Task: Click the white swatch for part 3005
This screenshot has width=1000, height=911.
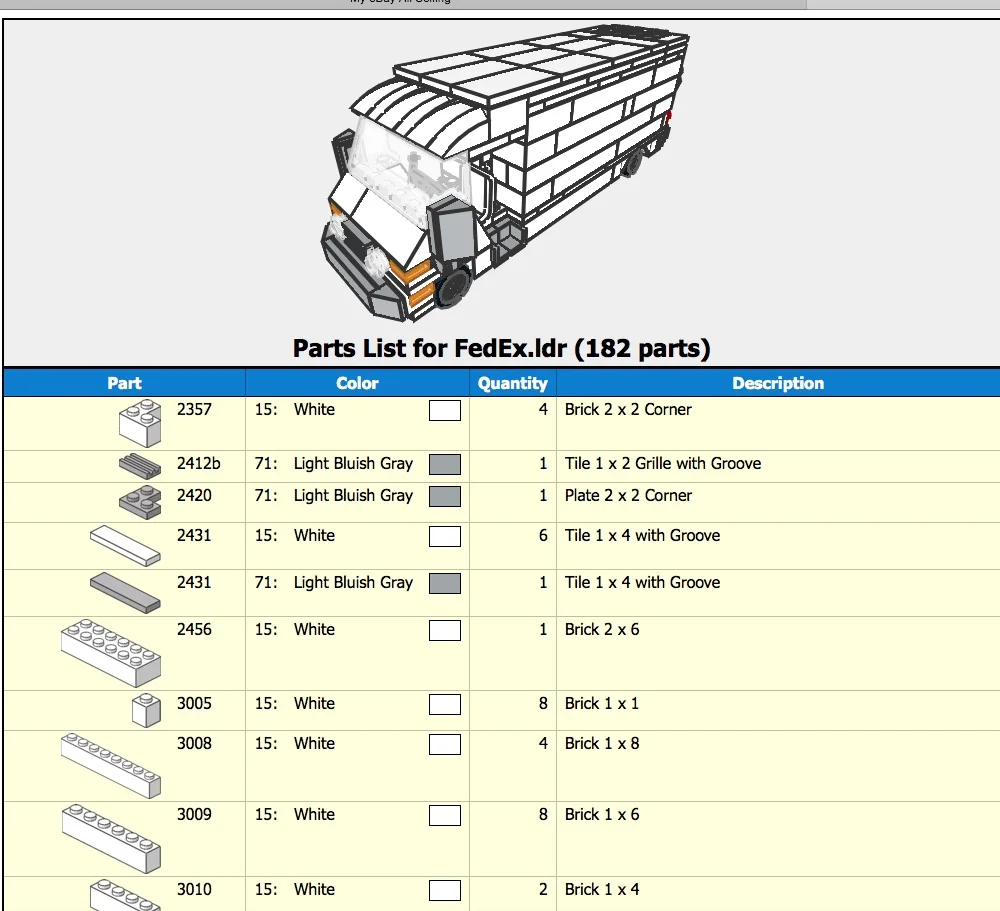Action: click(445, 704)
